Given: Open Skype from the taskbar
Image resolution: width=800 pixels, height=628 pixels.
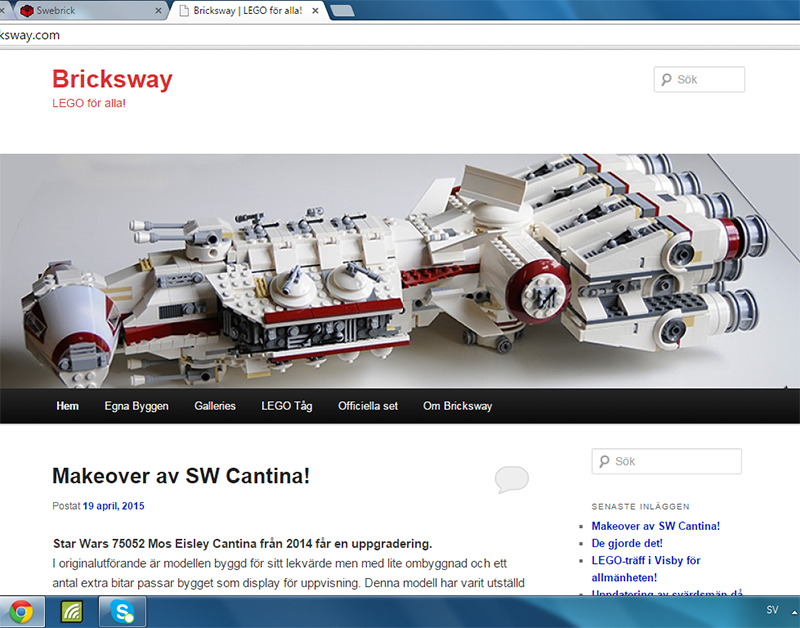Looking at the screenshot, I should [122, 609].
